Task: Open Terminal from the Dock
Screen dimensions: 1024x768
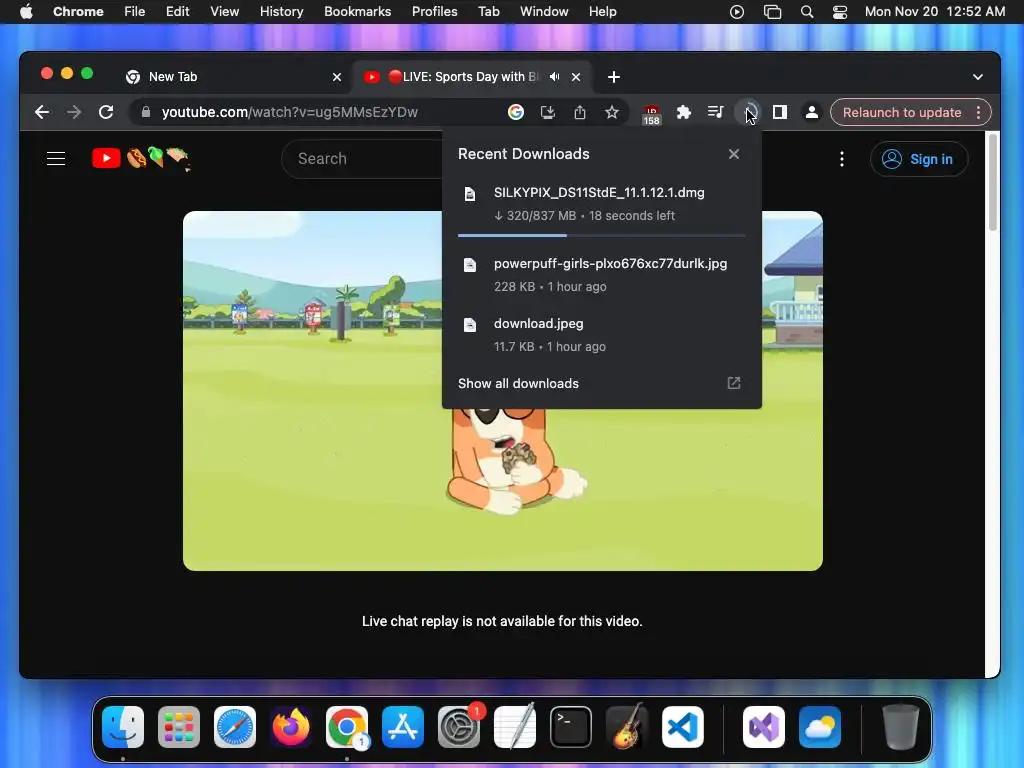Action: pos(571,727)
